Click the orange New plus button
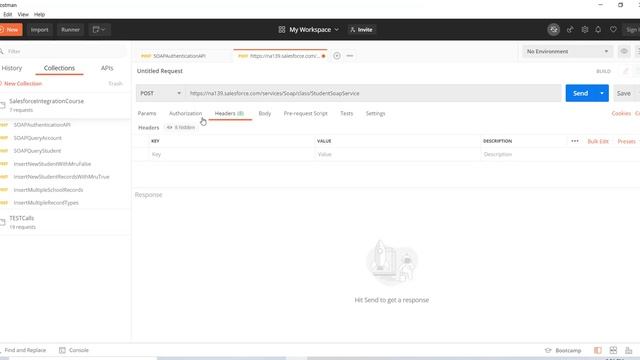This screenshot has width=640, height=360. 10,29
